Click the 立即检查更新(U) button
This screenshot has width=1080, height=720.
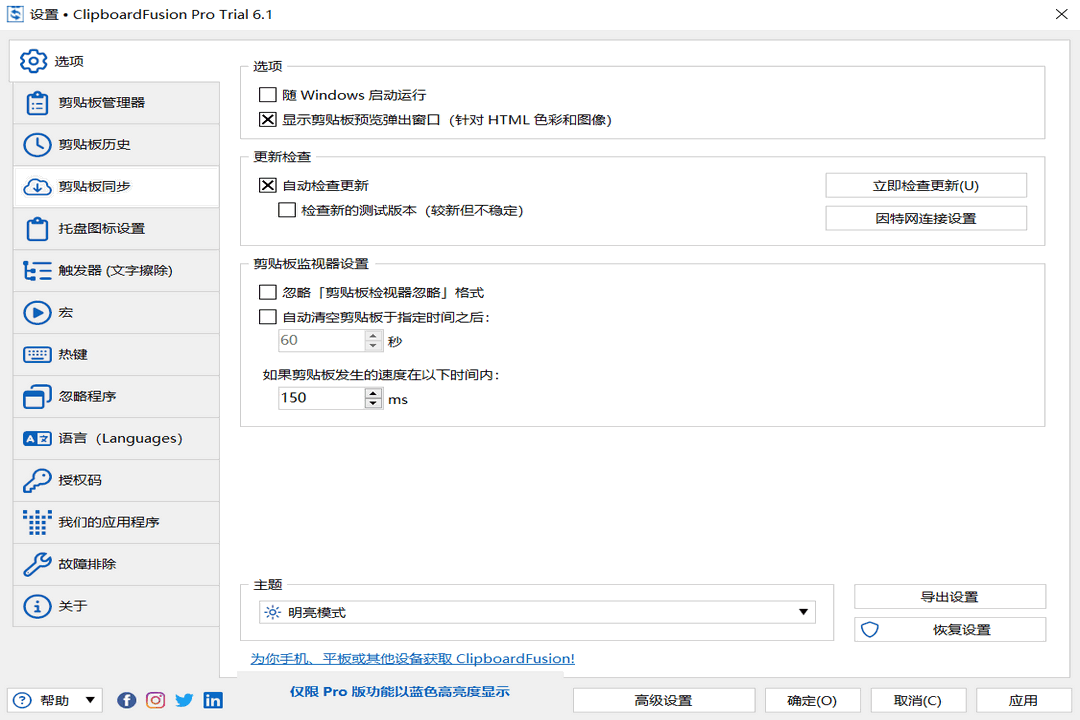925,185
